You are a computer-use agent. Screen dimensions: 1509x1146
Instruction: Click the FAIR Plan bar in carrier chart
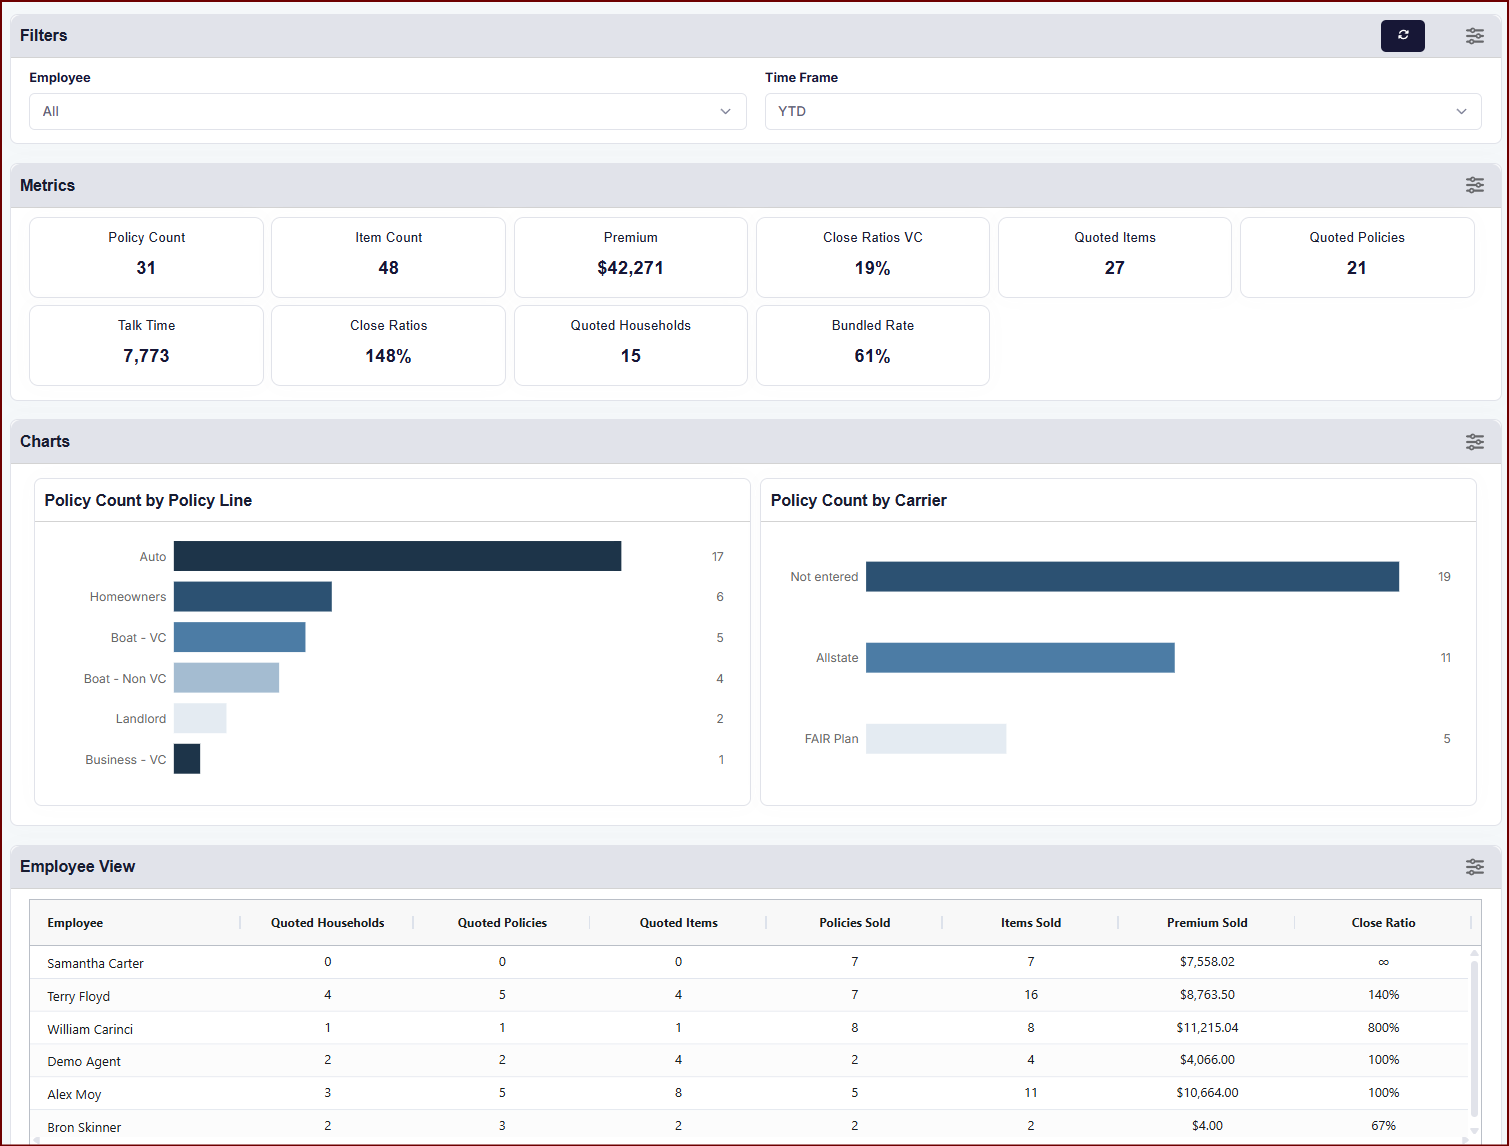click(935, 739)
